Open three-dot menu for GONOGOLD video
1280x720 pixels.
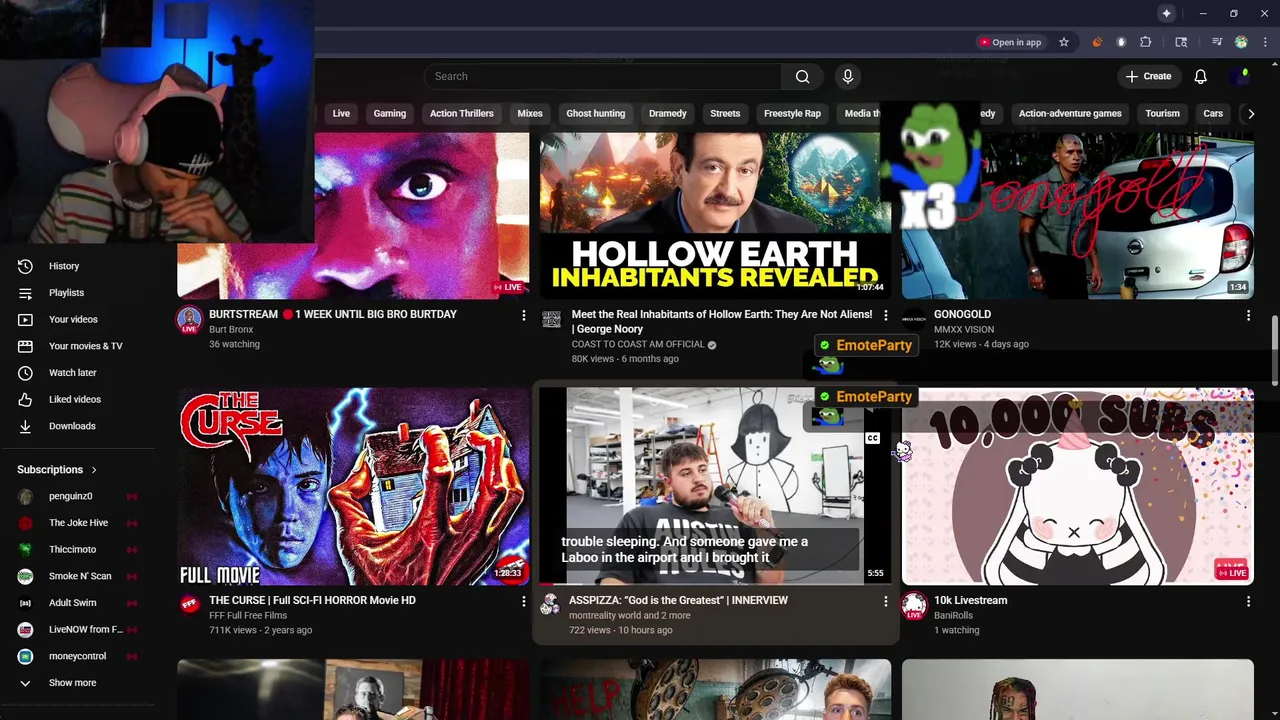(1248, 316)
